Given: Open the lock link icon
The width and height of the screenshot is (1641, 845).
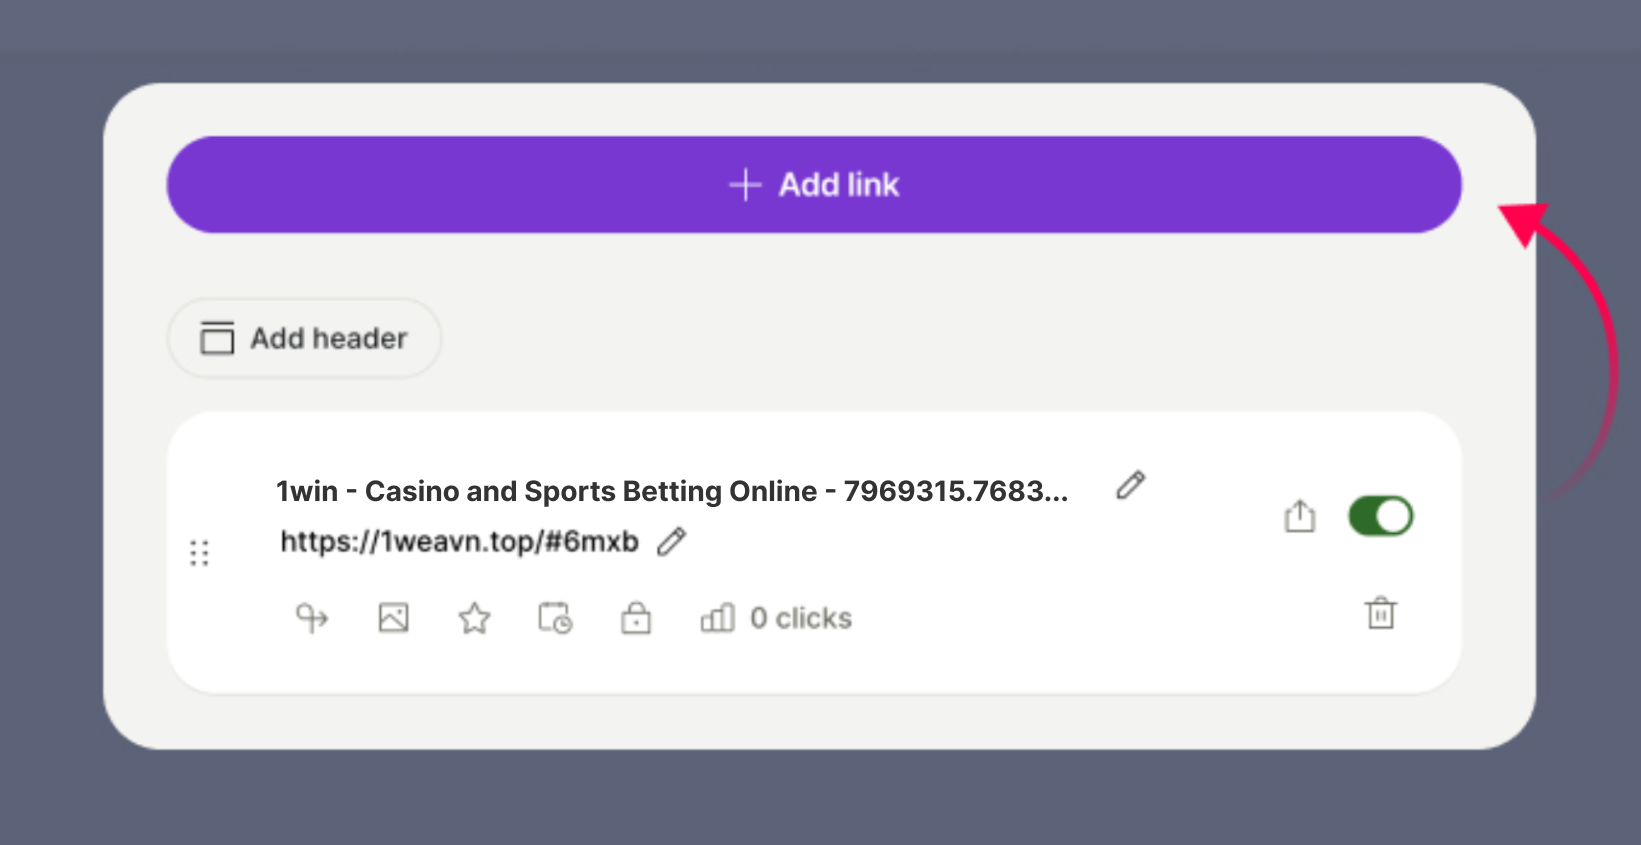Looking at the screenshot, I should pos(636,618).
